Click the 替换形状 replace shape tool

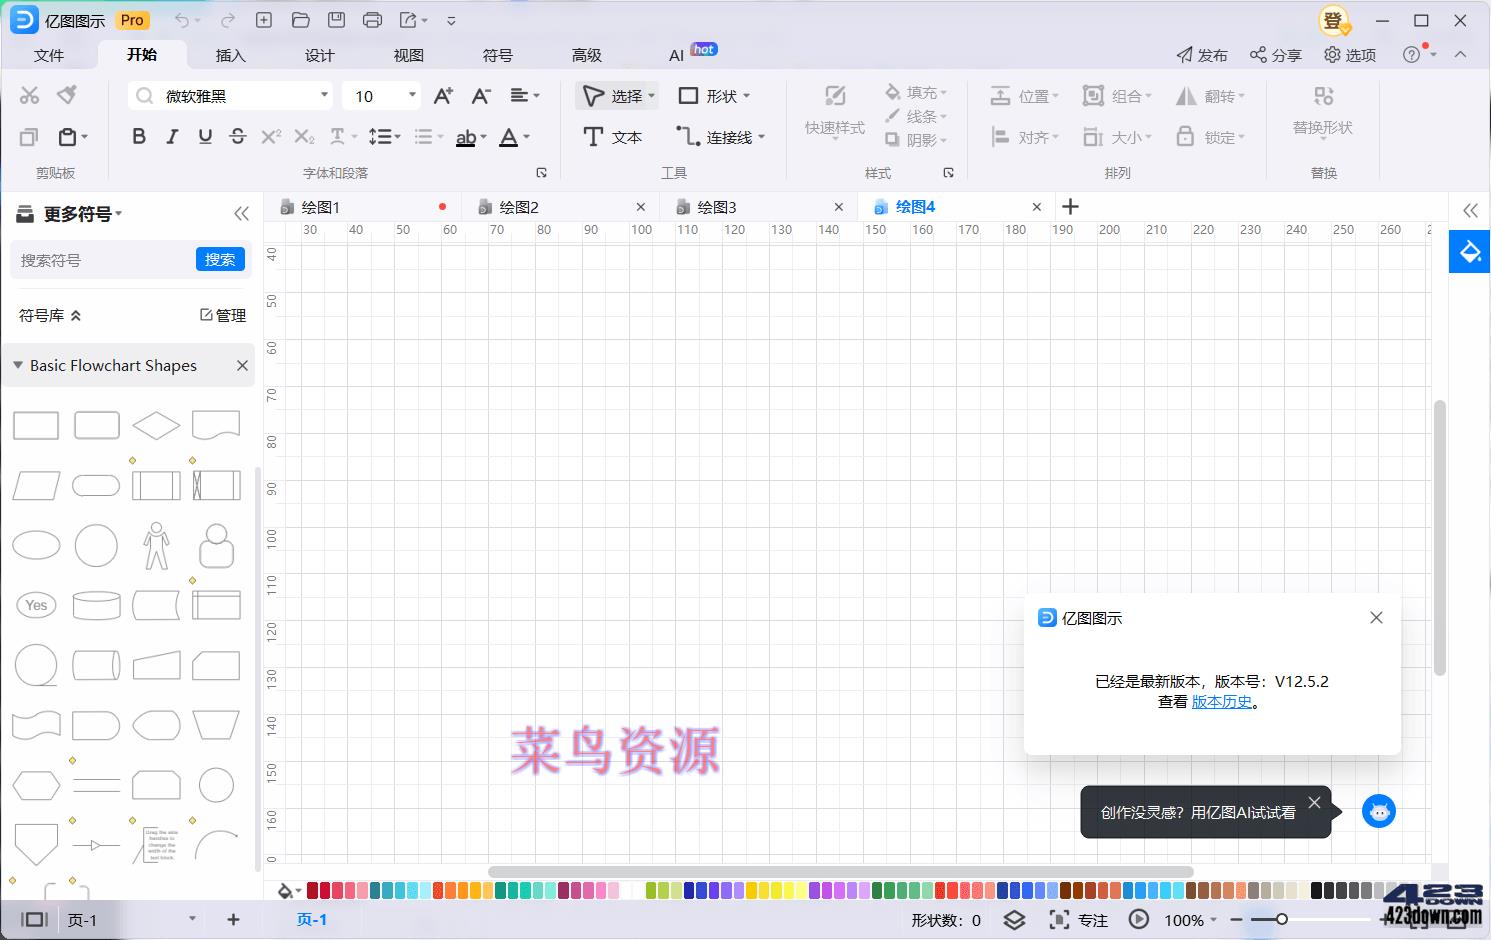coord(1323,110)
